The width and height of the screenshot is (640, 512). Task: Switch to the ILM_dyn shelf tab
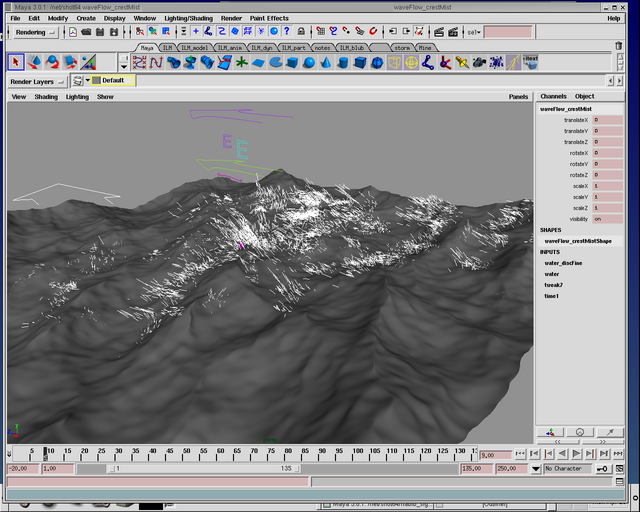pyautogui.click(x=261, y=47)
